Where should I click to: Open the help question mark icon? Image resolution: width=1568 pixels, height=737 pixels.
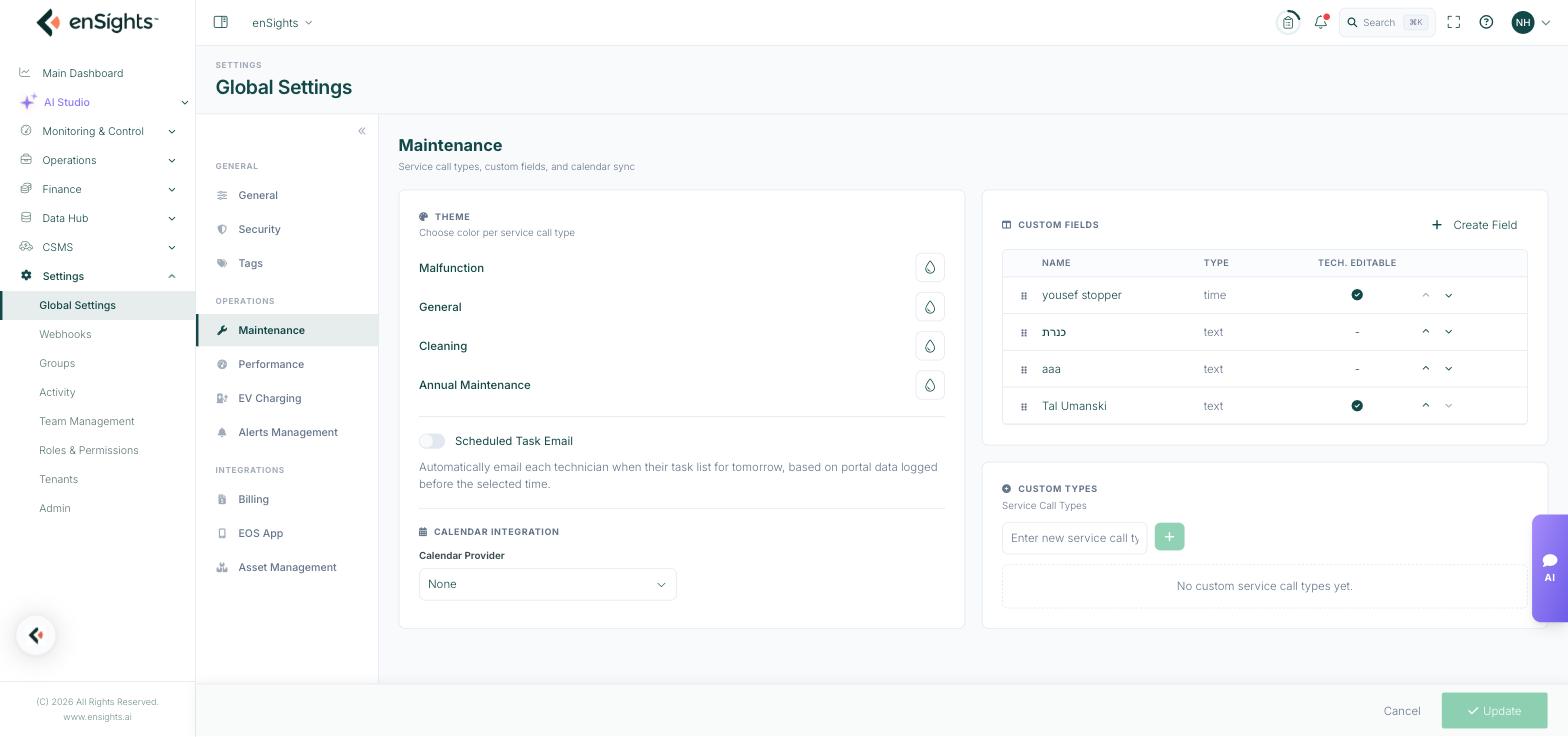pos(1486,22)
